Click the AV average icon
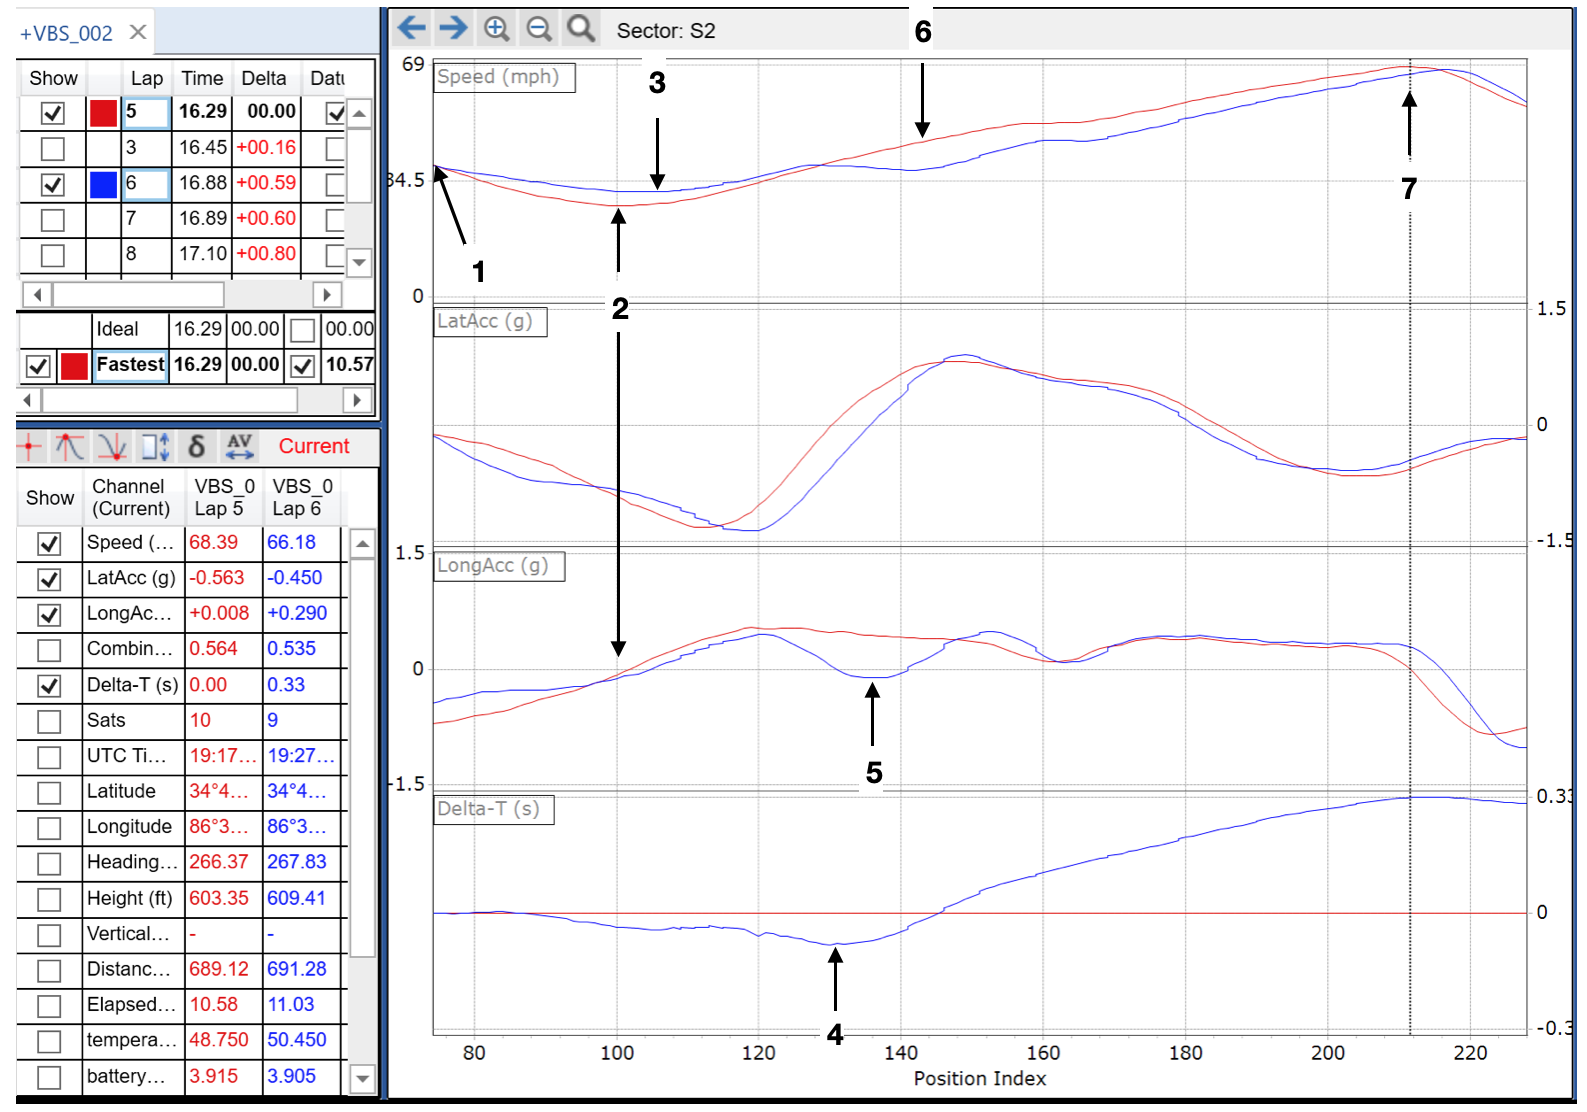Image resolution: width=1587 pixels, height=1112 pixels. click(239, 446)
